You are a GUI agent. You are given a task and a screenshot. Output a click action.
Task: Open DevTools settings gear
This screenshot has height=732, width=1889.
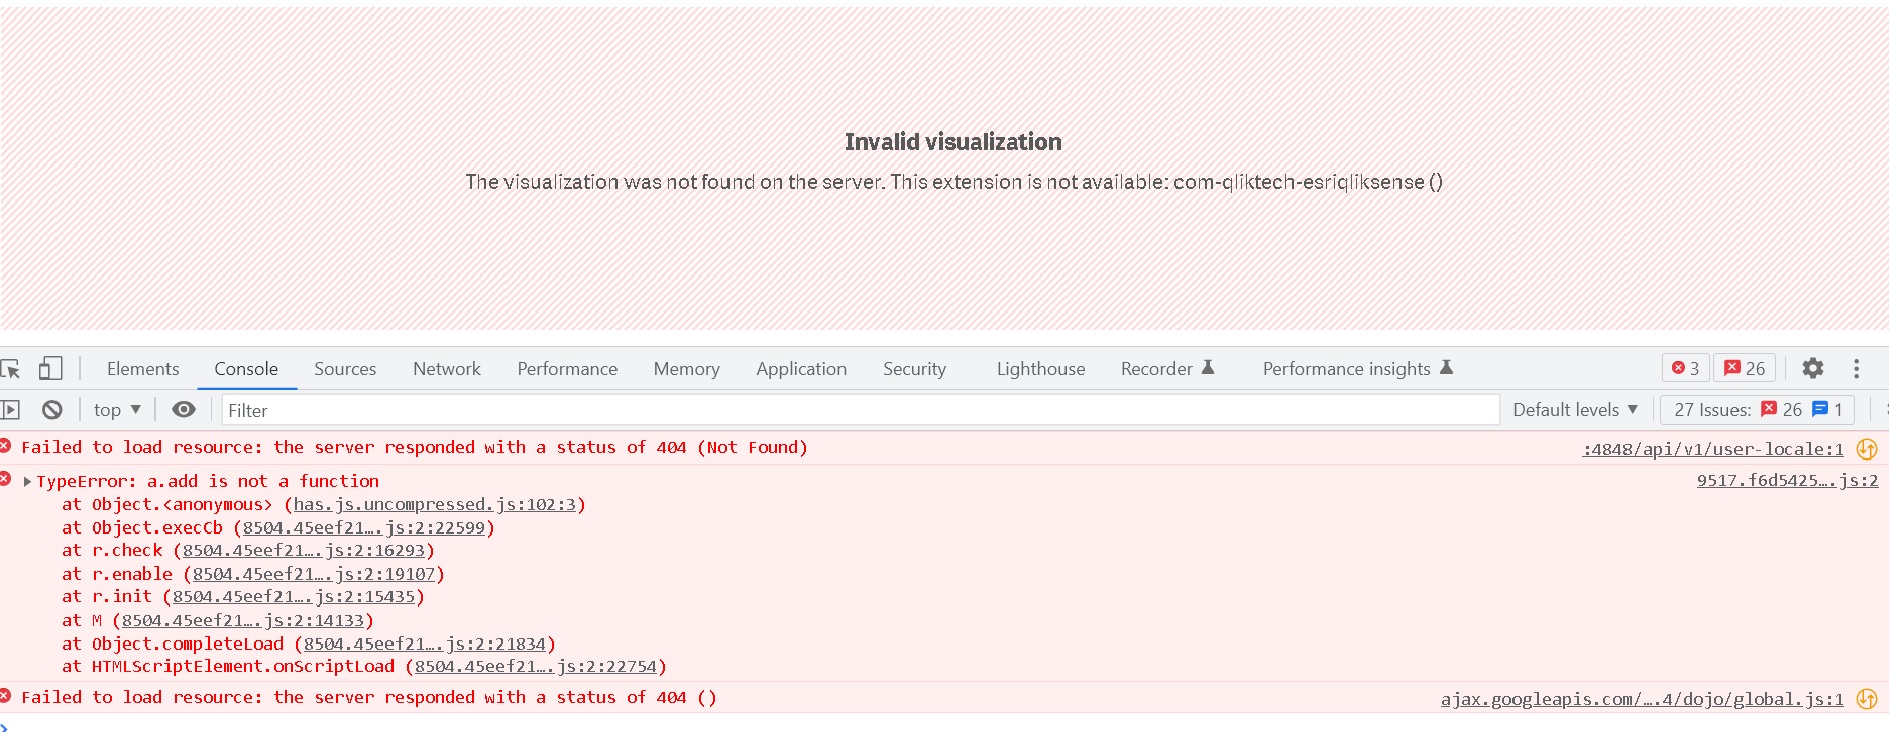pos(1812,369)
